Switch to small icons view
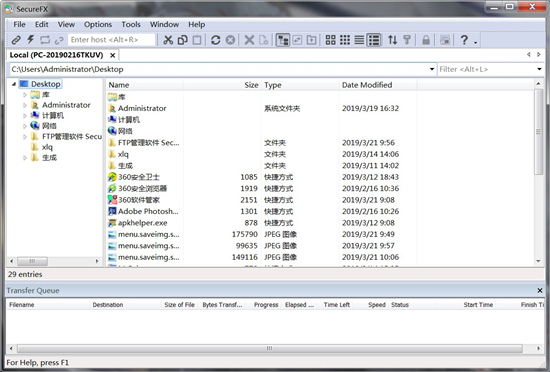This screenshot has height=372, width=550. pyautogui.click(x=345, y=40)
